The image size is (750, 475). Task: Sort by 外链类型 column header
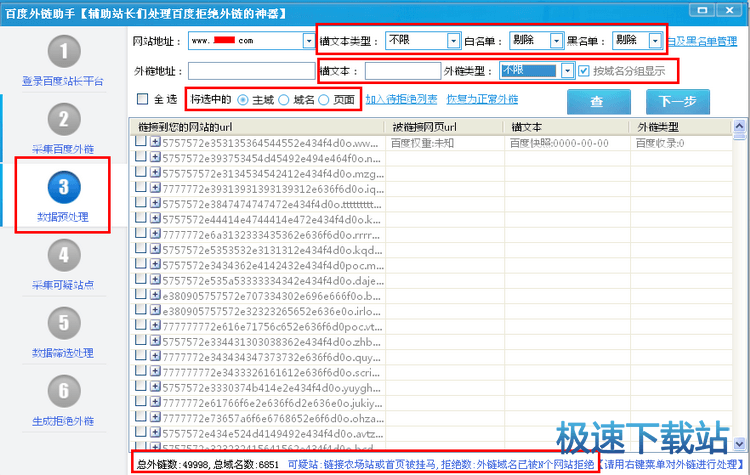pyautogui.click(x=680, y=127)
